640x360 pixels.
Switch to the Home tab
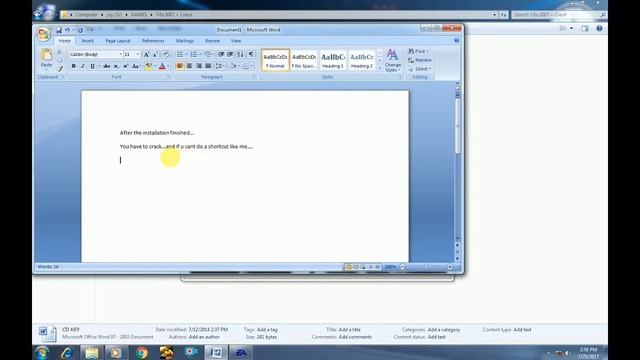[64, 41]
